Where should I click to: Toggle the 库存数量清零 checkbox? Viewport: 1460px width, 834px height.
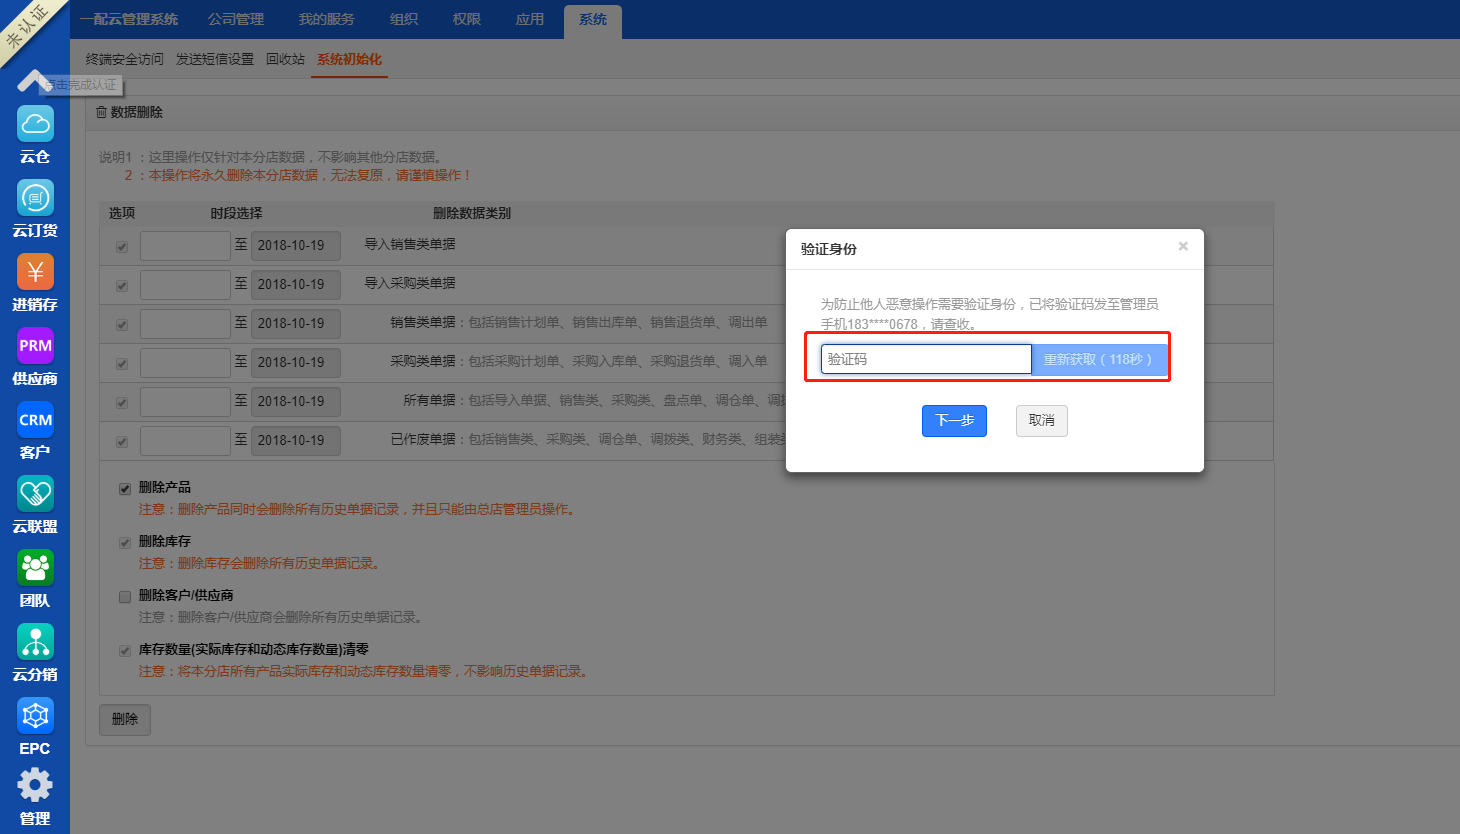(125, 651)
